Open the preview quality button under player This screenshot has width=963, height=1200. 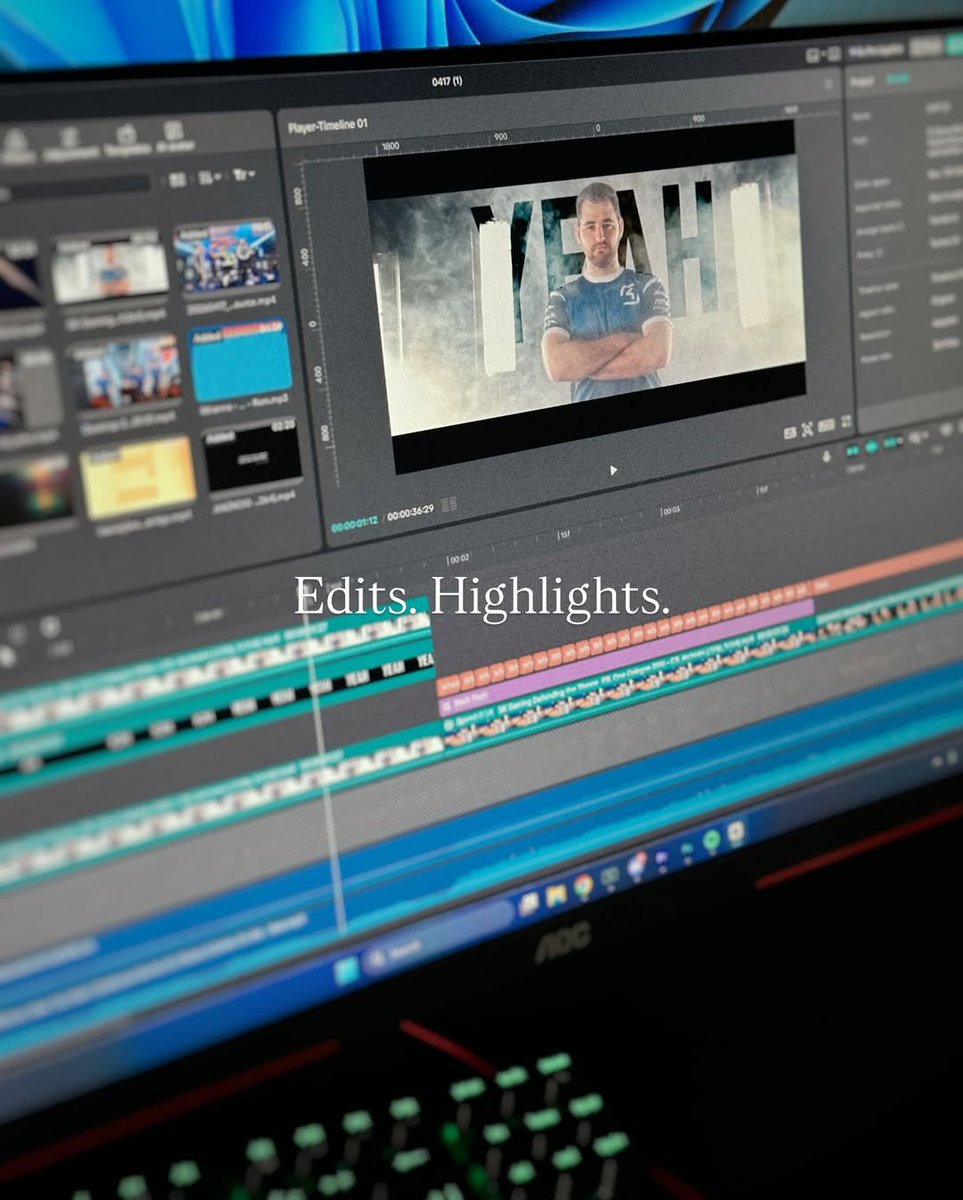tap(826, 425)
